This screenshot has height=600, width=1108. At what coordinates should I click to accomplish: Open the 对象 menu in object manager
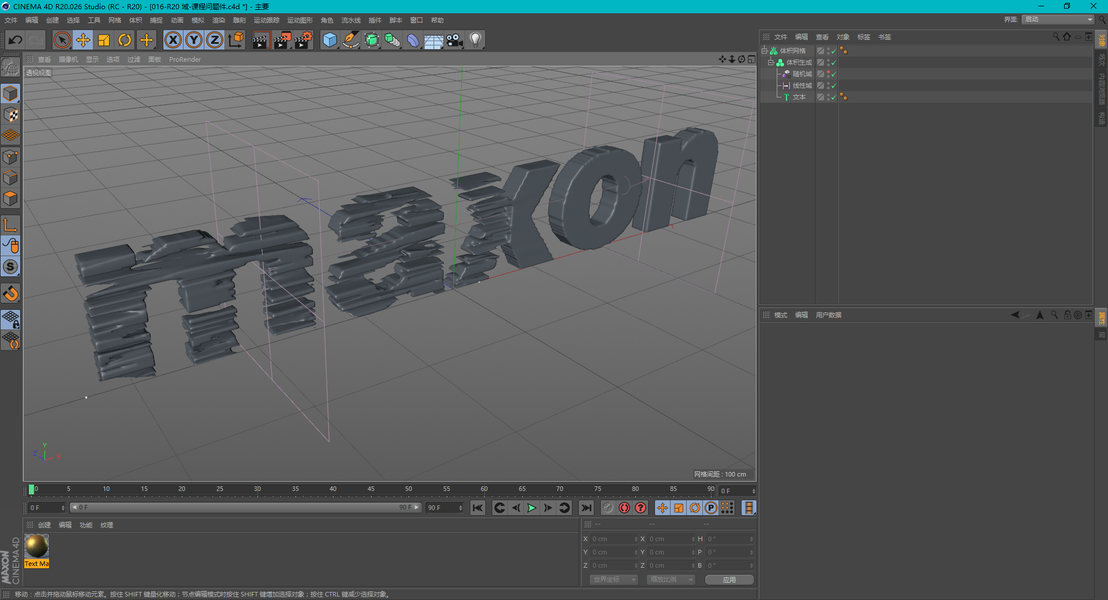pos(842,37)
